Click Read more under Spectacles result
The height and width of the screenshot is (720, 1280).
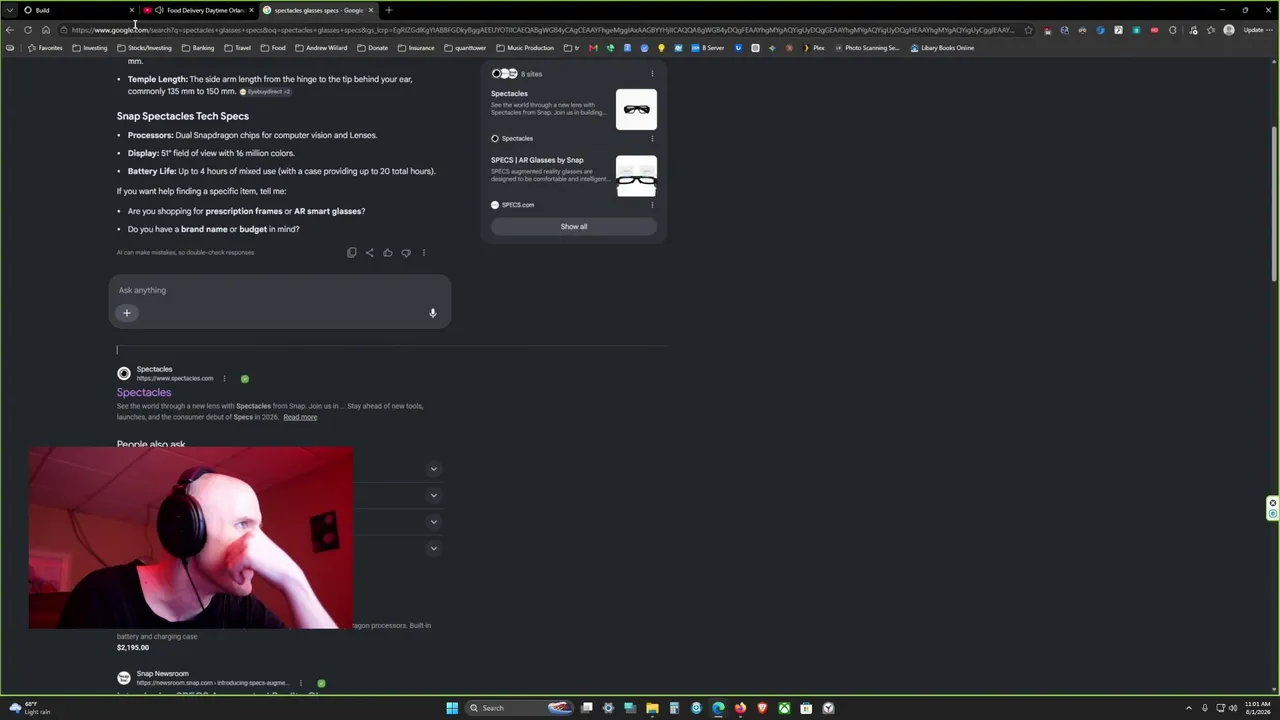point(300,417)
